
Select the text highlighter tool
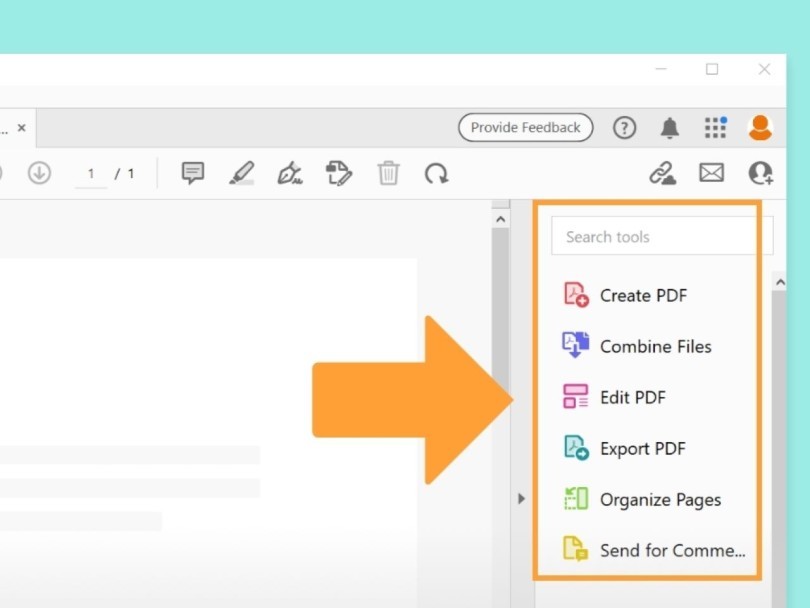(241, 172)
